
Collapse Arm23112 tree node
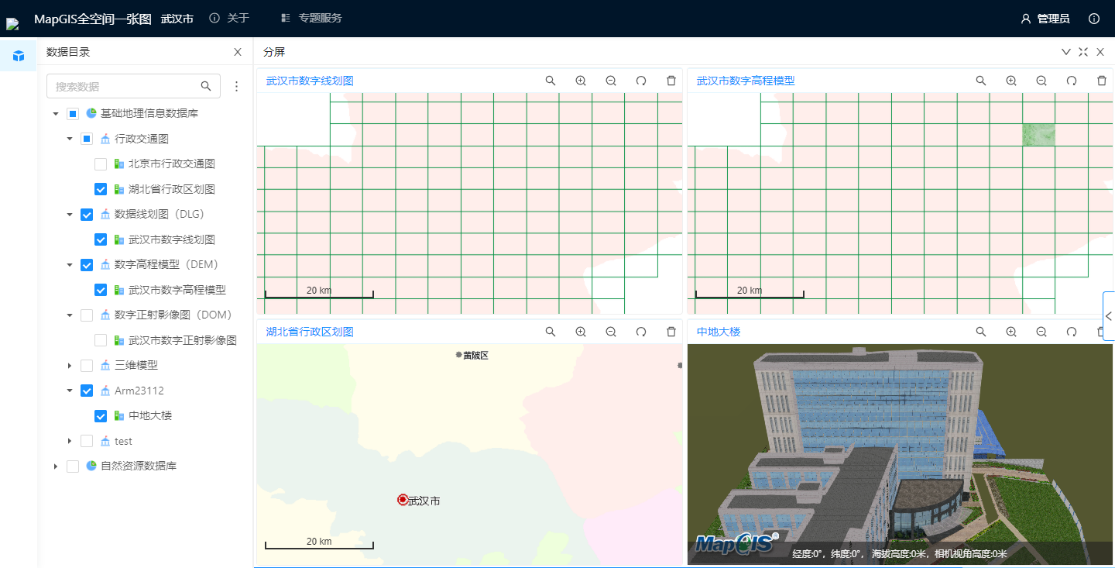click(70, 390)
